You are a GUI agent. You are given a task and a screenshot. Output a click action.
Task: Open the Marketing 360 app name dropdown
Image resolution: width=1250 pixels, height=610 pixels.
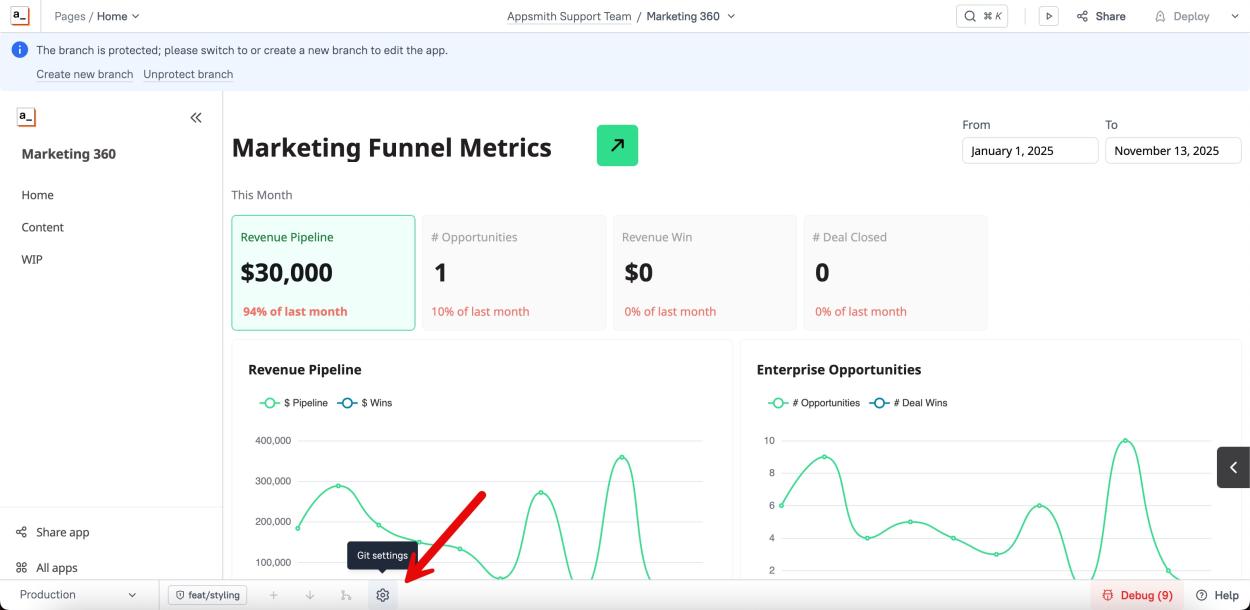click(x=691, y=16)
